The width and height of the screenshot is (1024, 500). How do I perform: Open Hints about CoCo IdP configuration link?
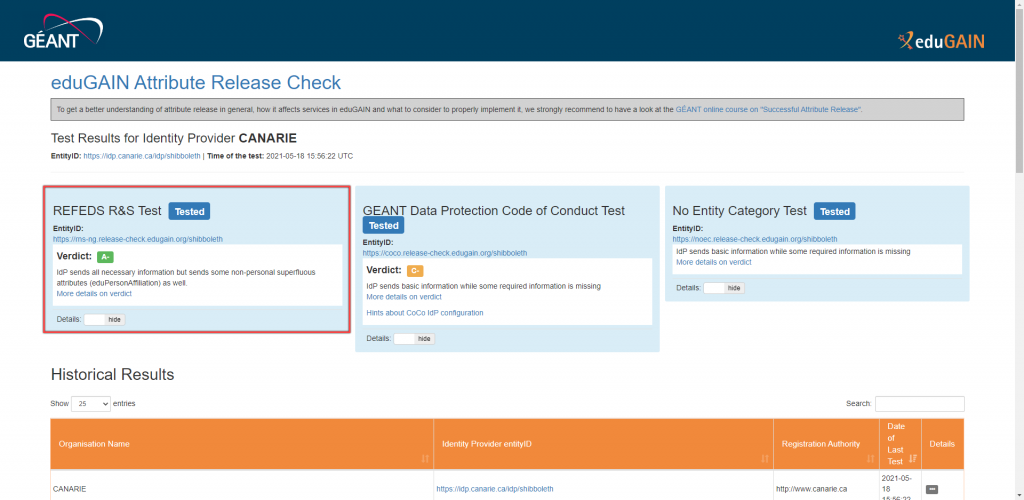click(x=424, y=313)
